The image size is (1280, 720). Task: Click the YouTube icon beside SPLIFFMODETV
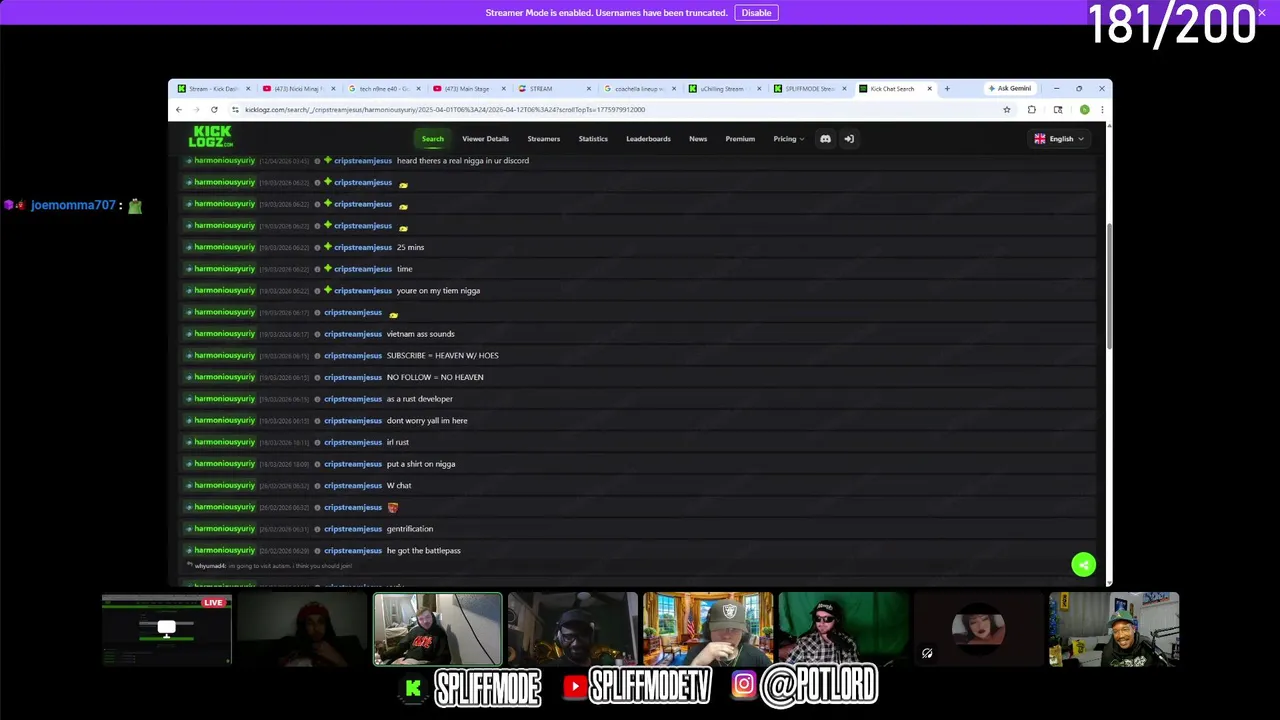click(x=574, y=686)
